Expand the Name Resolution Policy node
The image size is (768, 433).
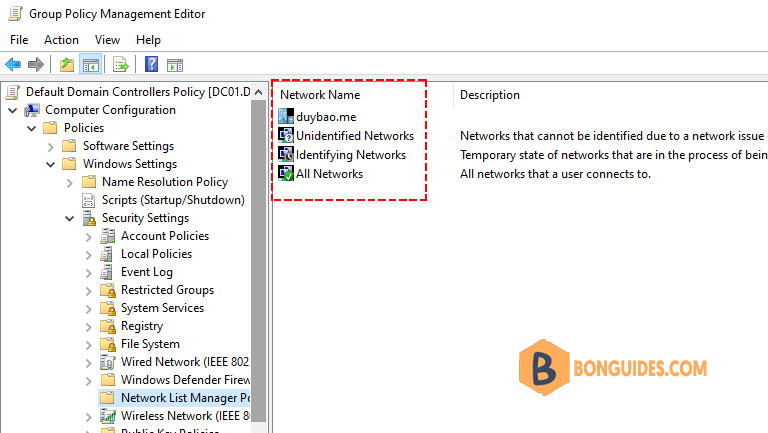click(x=70, y=183)
